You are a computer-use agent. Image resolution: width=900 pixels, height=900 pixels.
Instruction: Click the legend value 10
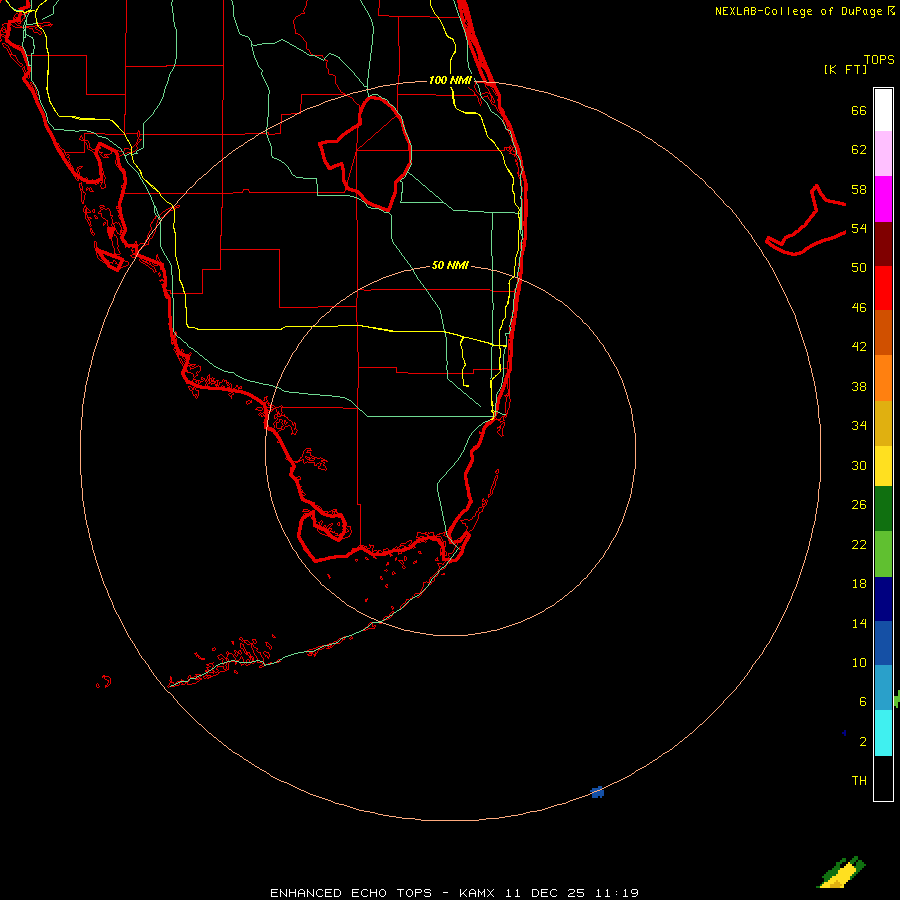tap(859, 662)
